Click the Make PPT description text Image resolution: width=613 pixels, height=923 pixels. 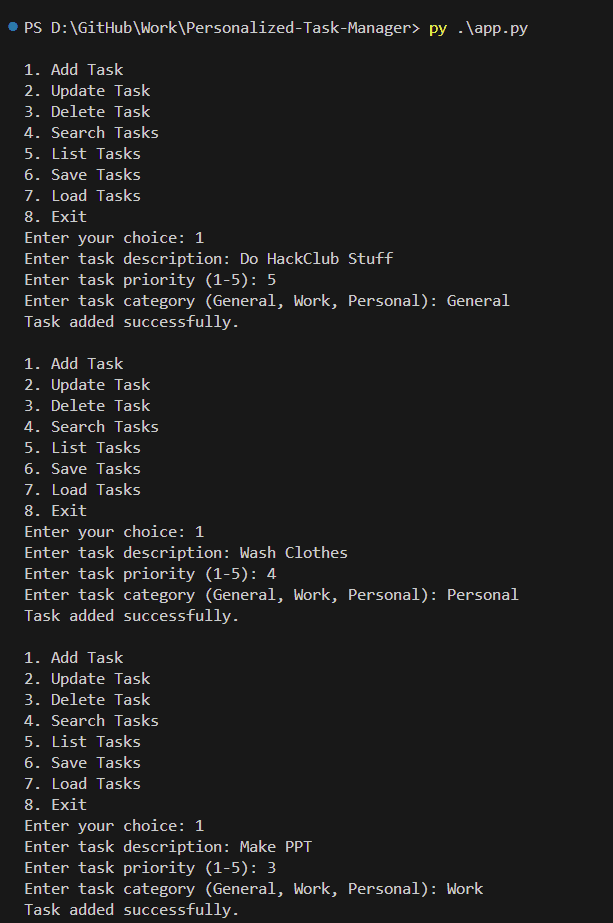[275, 847]
